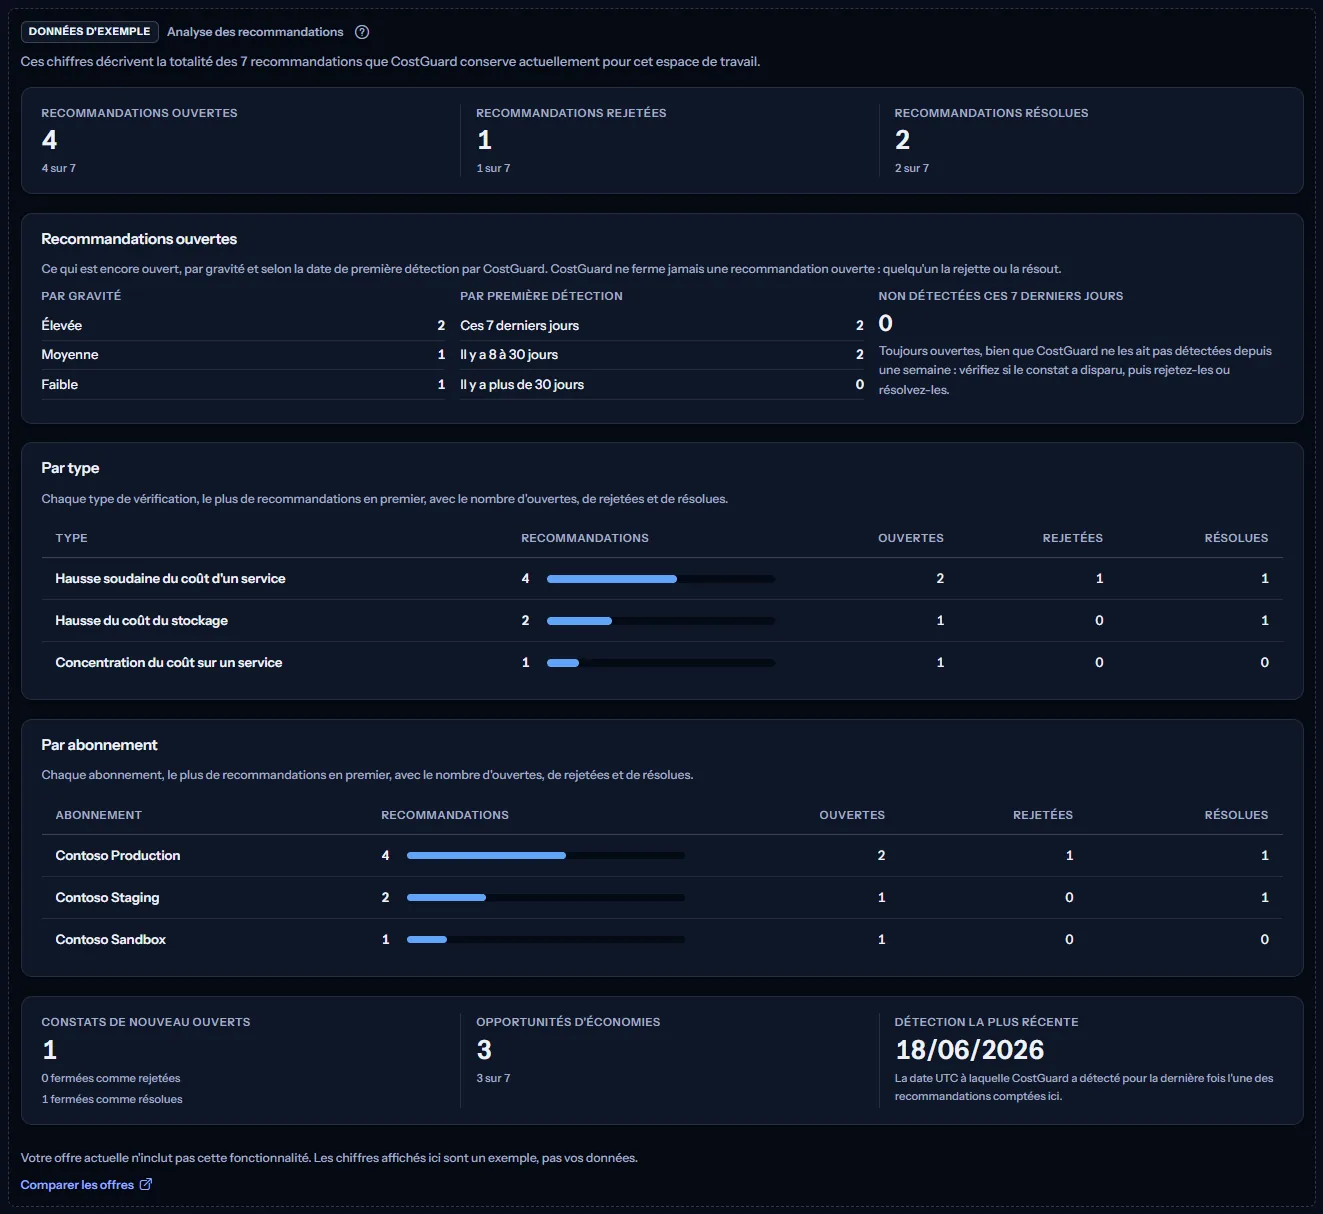Image resolution: width=1323 pixels, height=1214 pixels.
Task: Click the Contoso Sandbox recommendations bar
Action: (546, 940)
